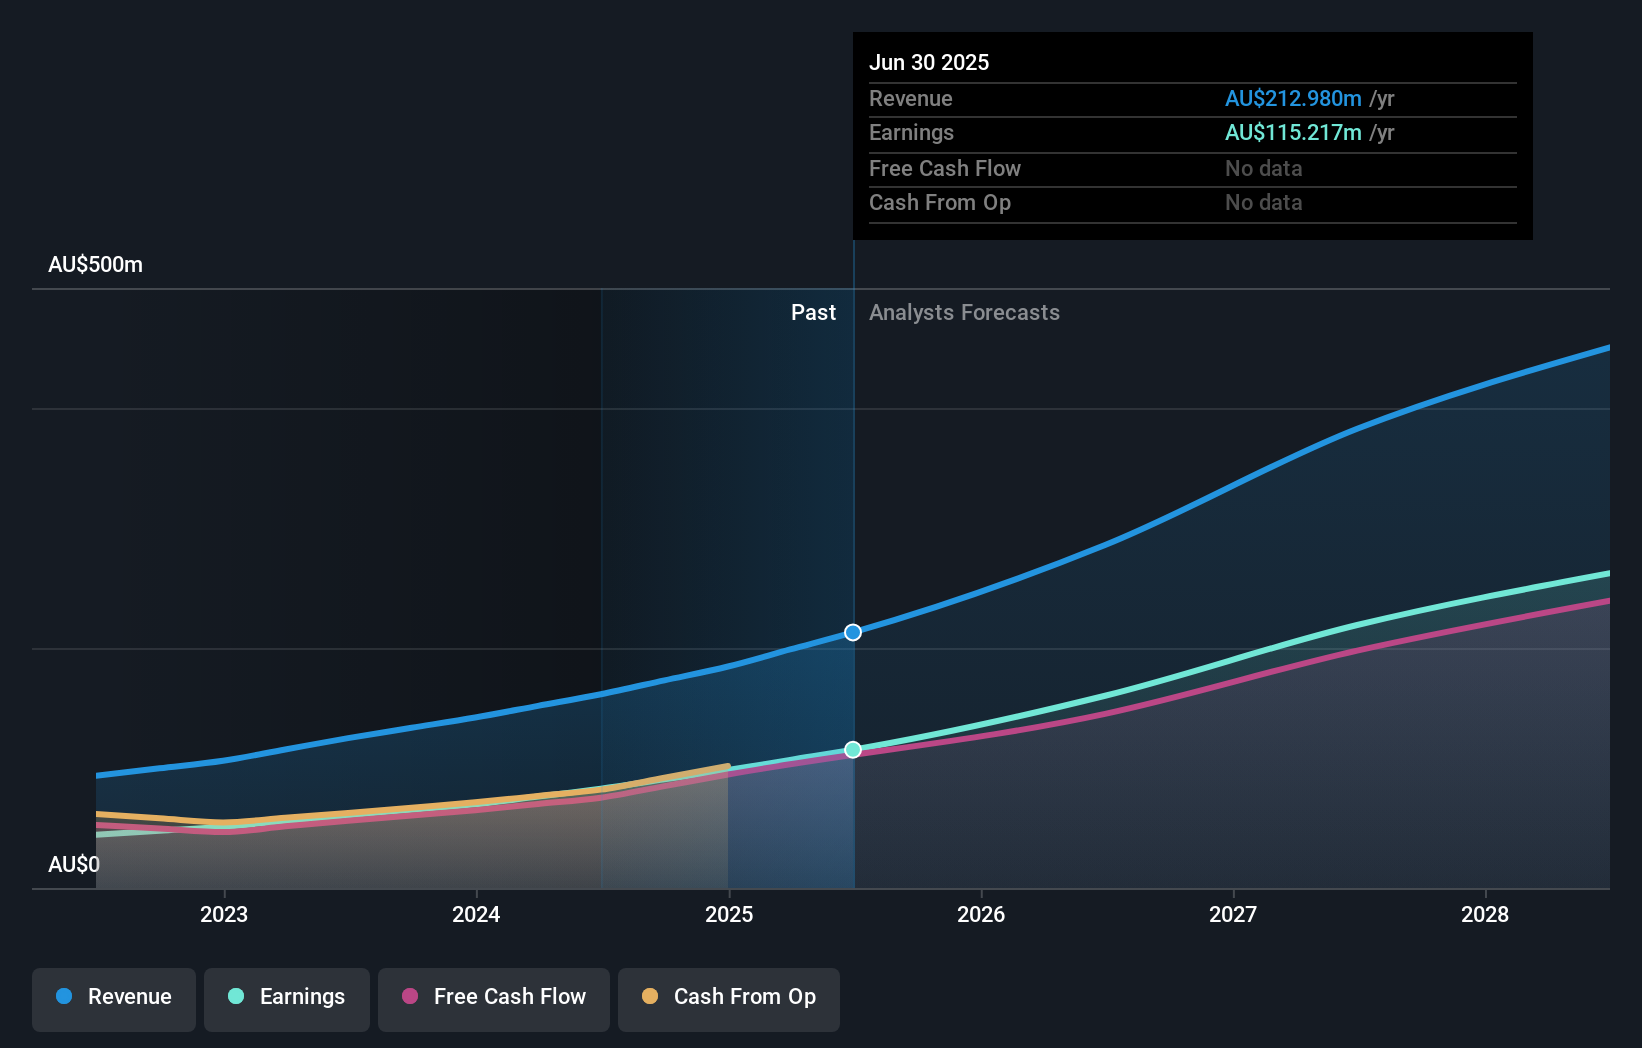The image size is (1642, 1048).
Task: Switch to the Past section of chart
Action: (813, 312)
